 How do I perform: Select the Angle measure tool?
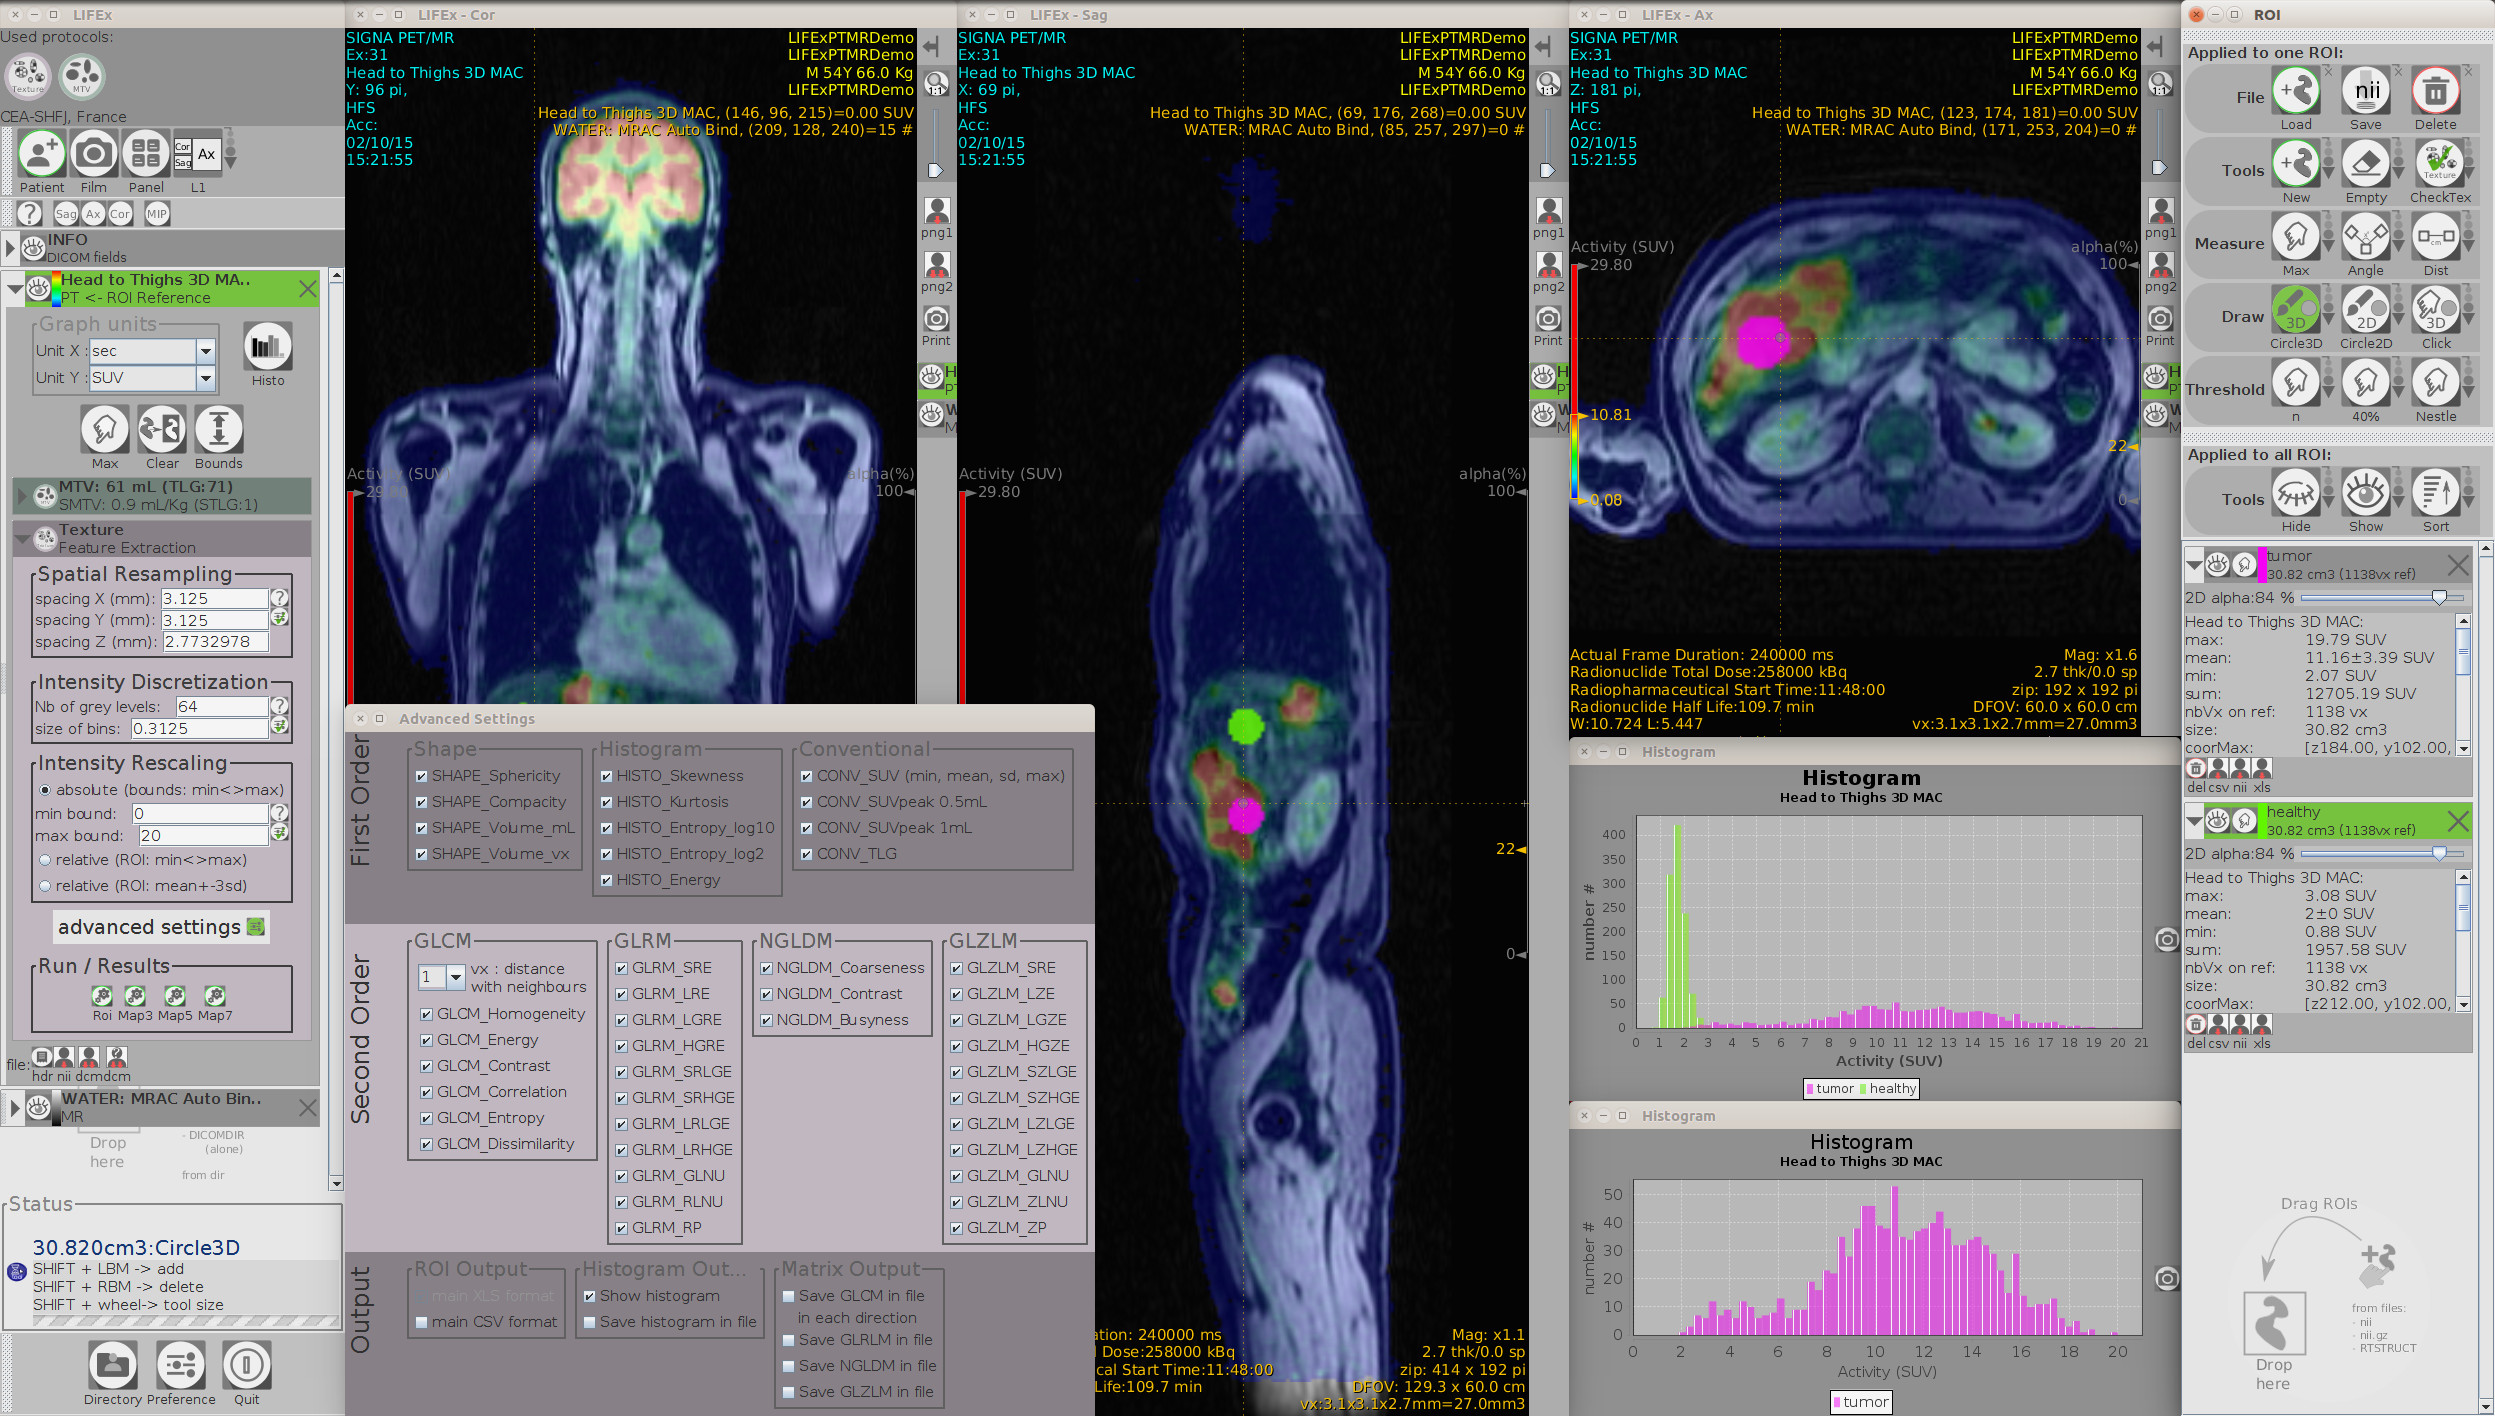click(2365, 238)
